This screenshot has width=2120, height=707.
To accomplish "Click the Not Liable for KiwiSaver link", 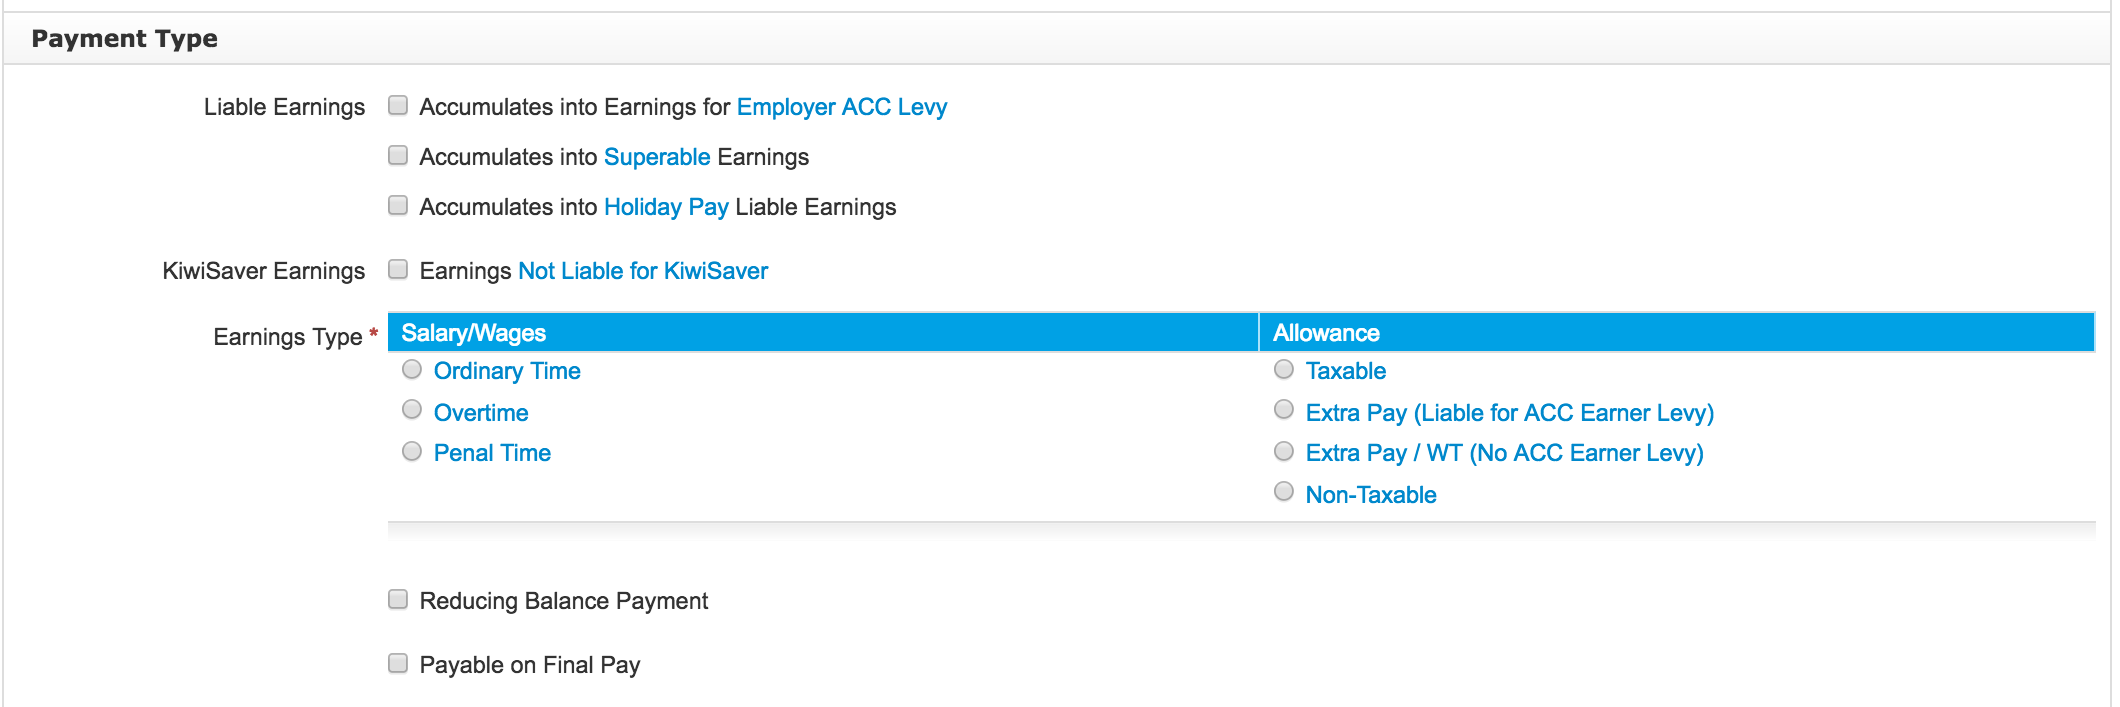I will point(643,271).
